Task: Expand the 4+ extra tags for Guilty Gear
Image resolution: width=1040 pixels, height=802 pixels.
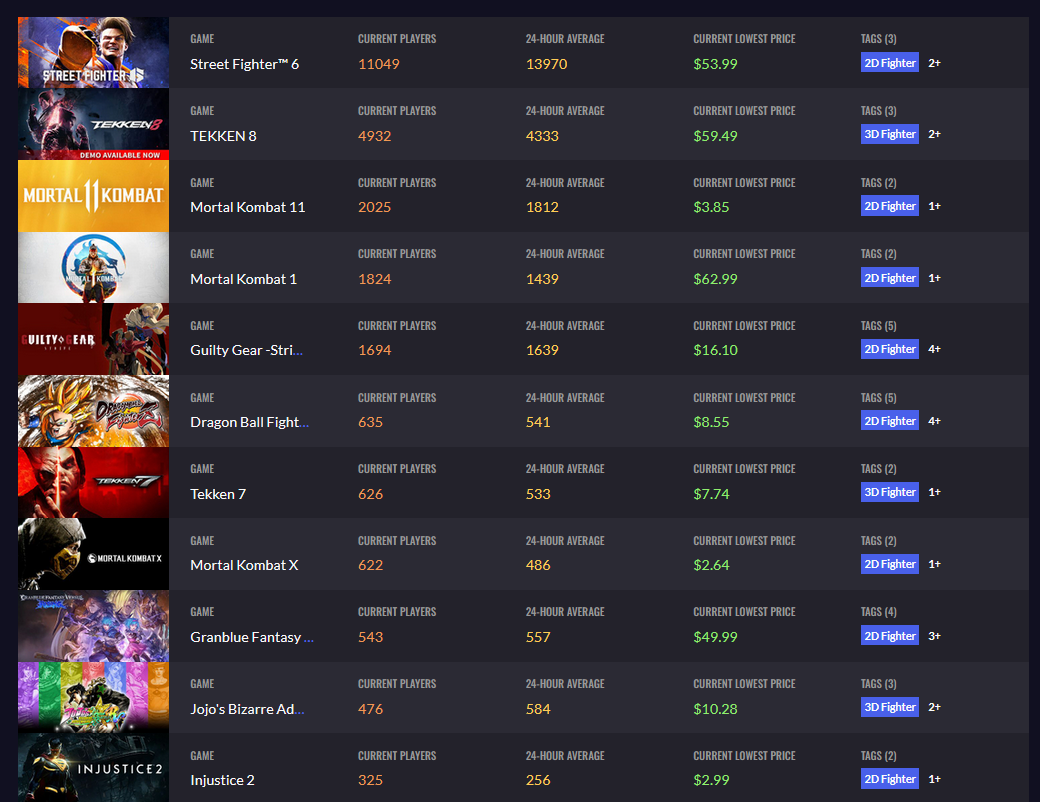Action: (x=935, y=349)
